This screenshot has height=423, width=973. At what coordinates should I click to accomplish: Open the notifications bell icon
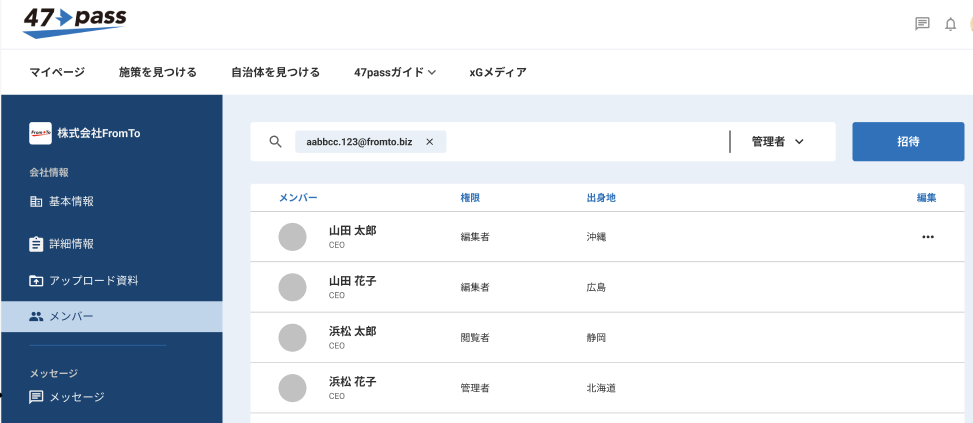(950, 24)
